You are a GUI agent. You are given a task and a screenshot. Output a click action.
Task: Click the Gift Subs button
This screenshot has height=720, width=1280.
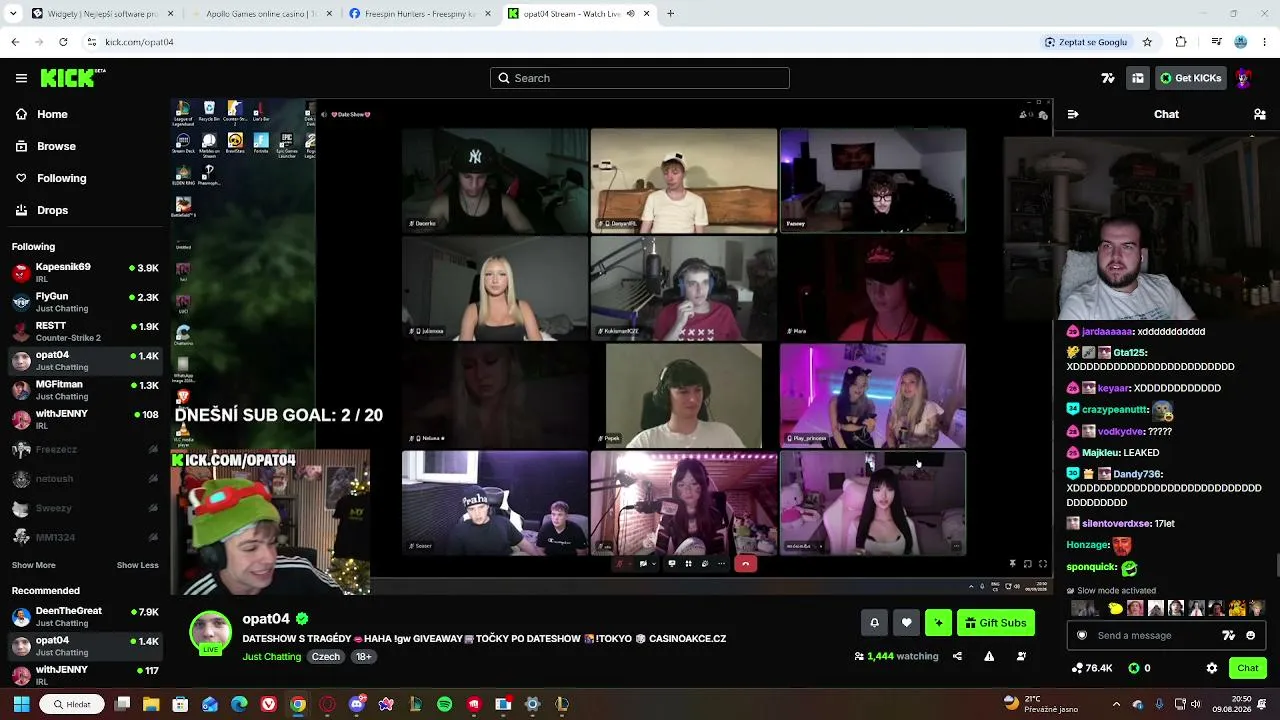coord(996,623)
